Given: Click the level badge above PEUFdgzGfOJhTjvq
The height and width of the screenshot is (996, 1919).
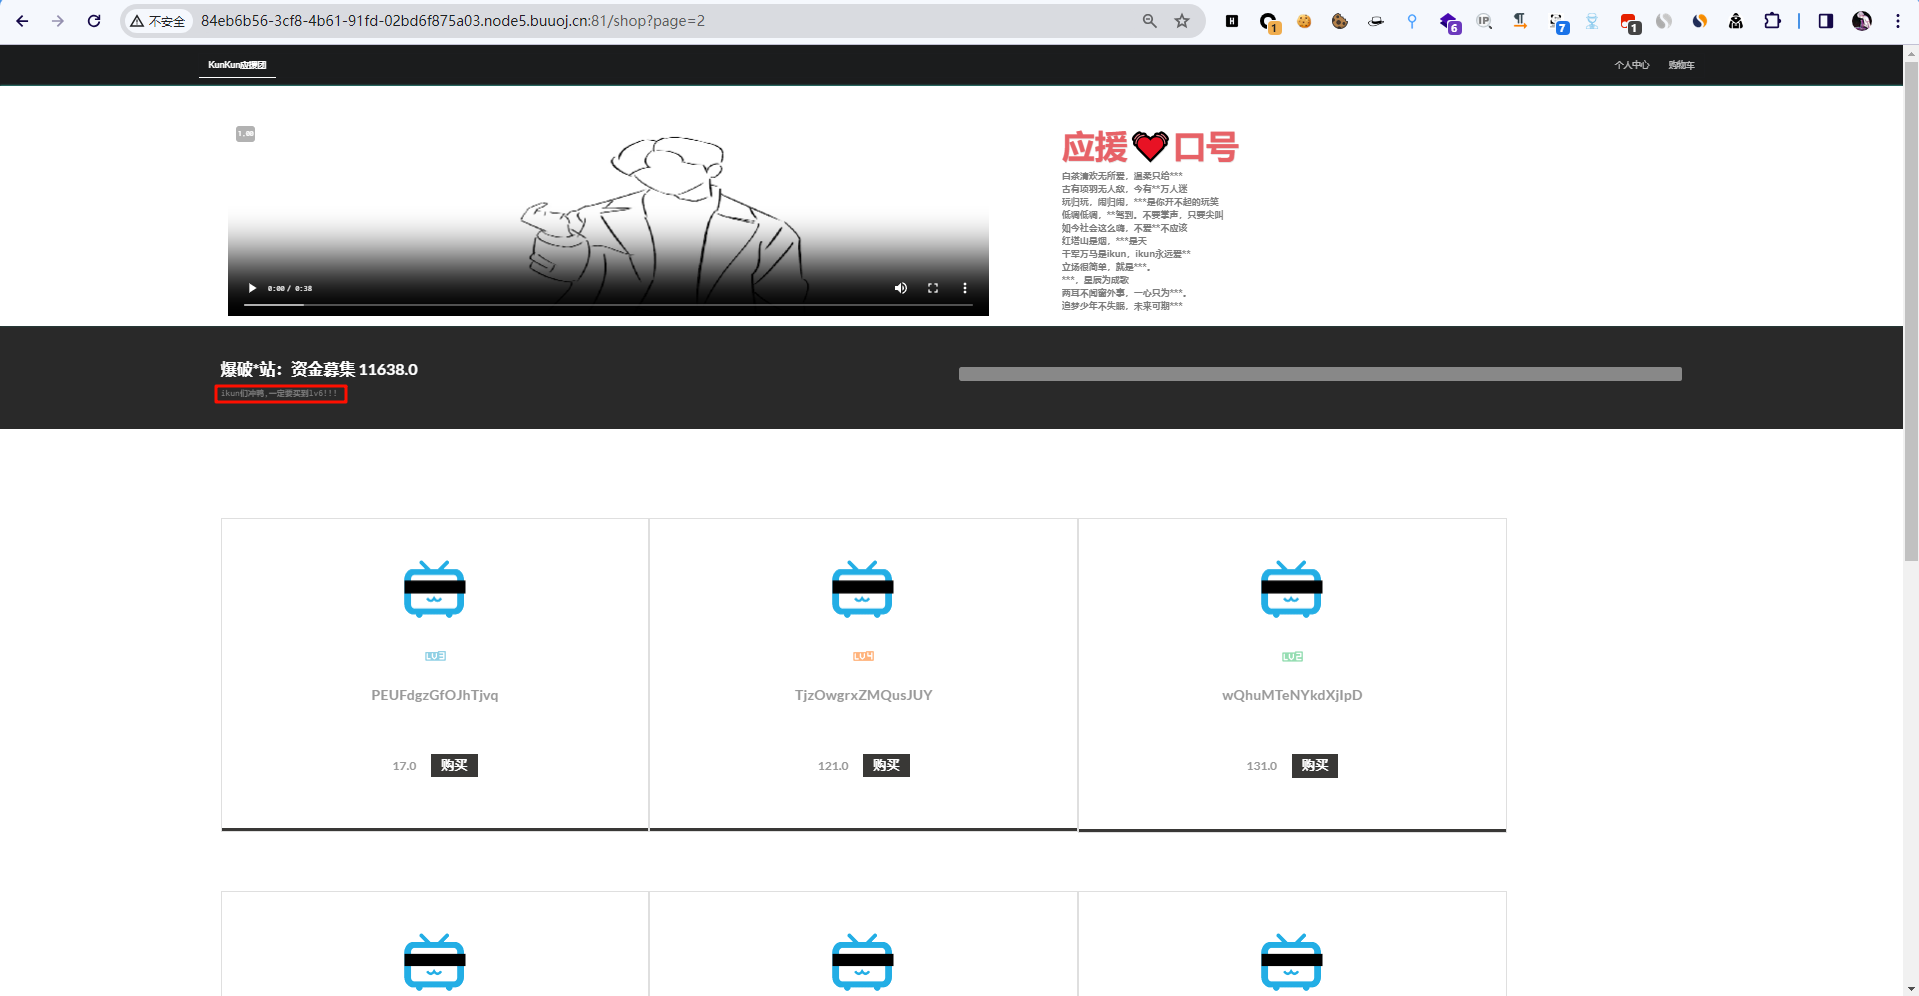Looking at the screenshot, I should [x=435, y=656].
